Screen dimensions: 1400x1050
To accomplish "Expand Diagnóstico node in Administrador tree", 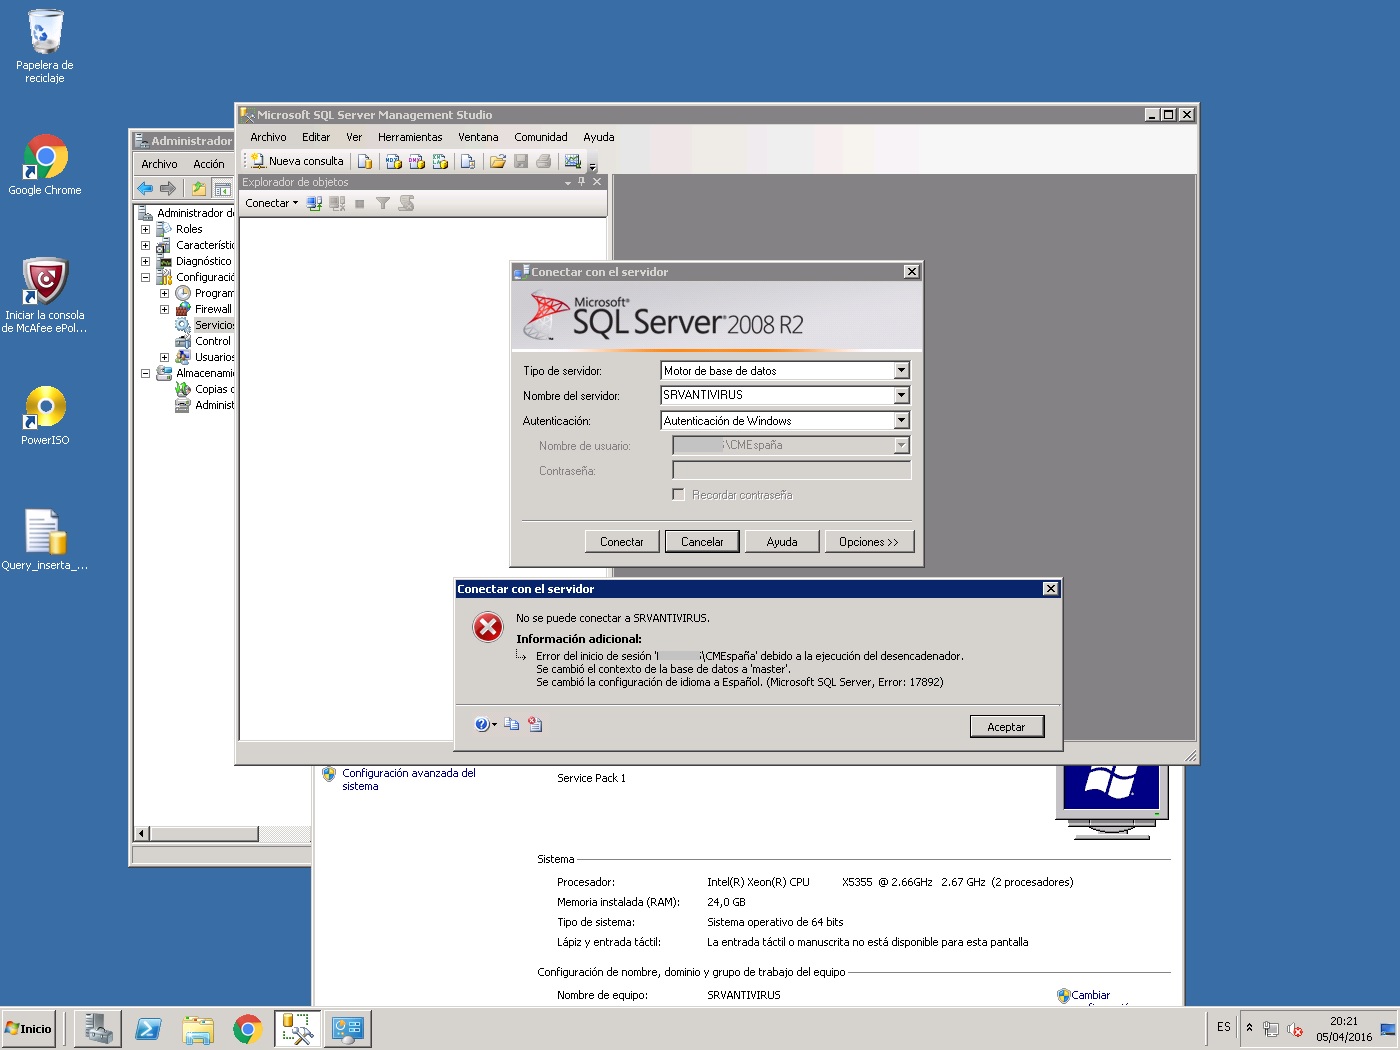I will 145,261.
